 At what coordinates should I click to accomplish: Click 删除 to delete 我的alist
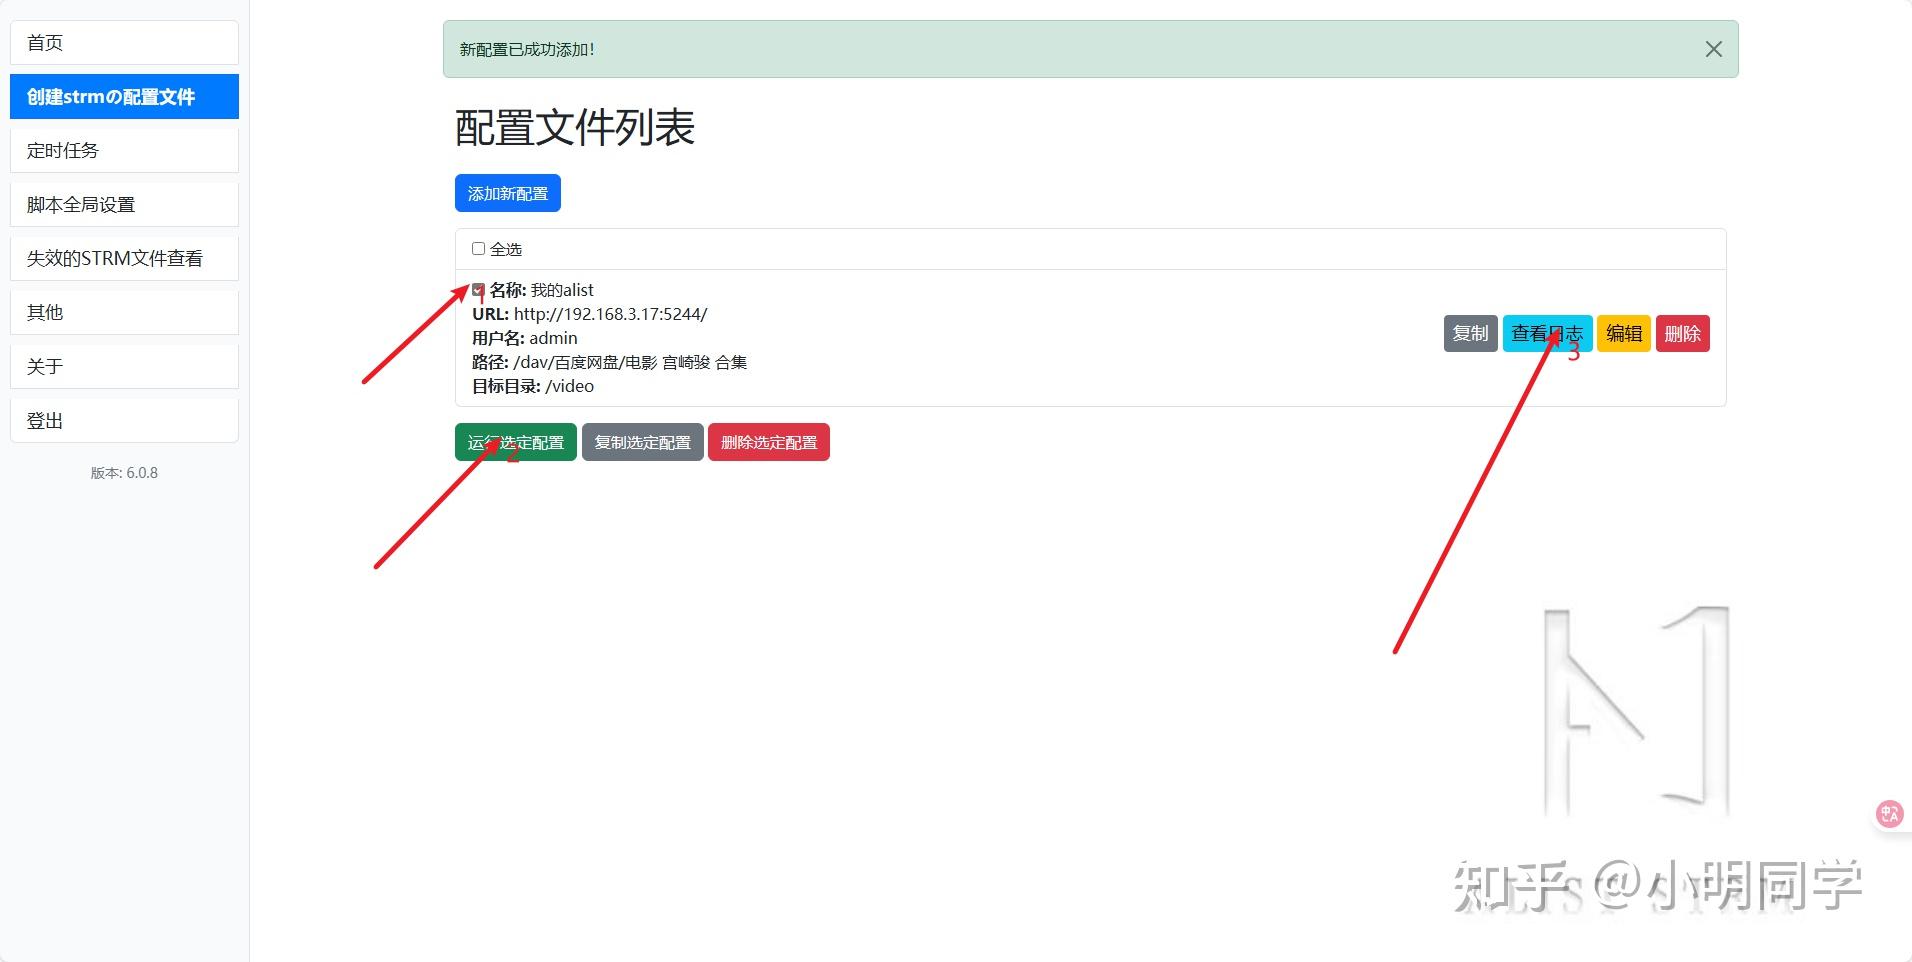click(1682, 333)
